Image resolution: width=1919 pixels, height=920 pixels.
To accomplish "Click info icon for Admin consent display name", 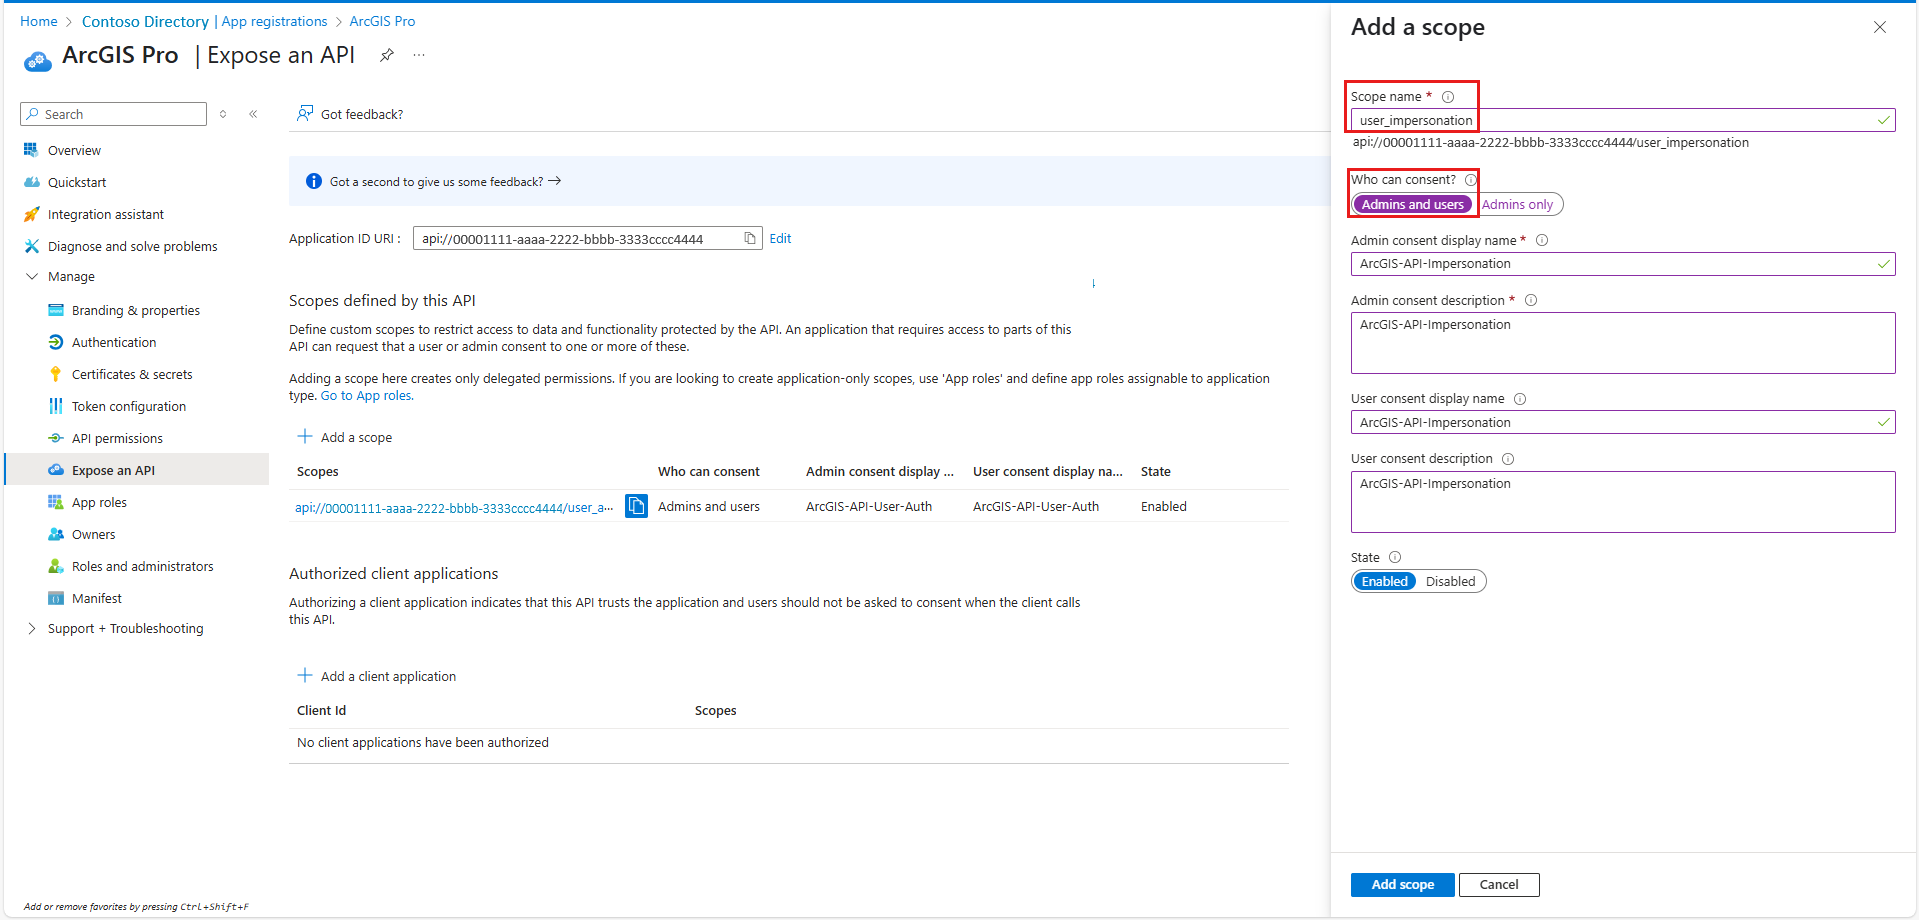I will [1542, 240].
